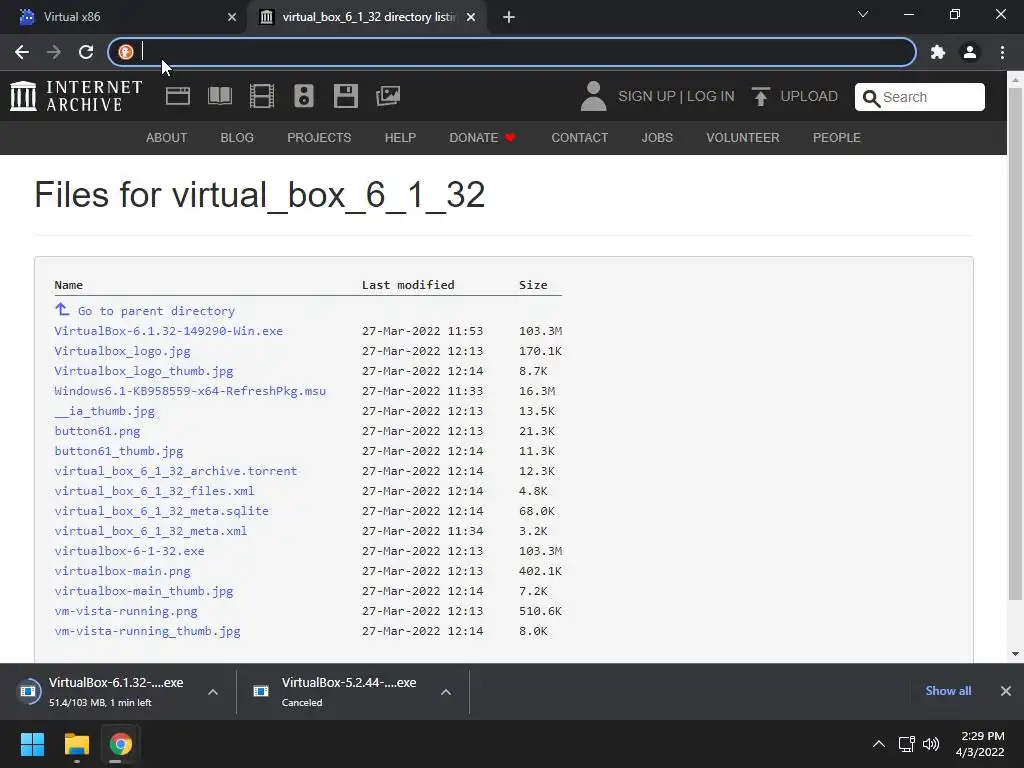This screenshot has width=1024, height=768.
Task: Open the DONATE menu item
Action: click(x=482, y=138)
